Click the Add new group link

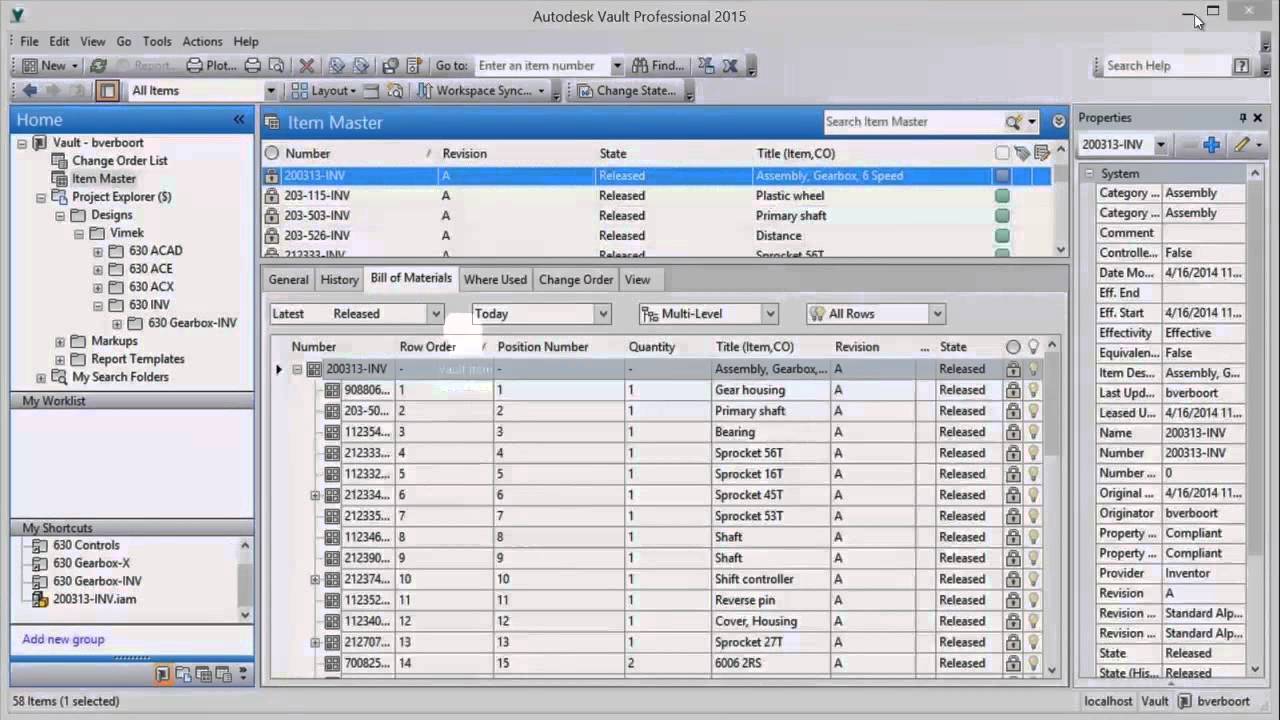(63, 640)
